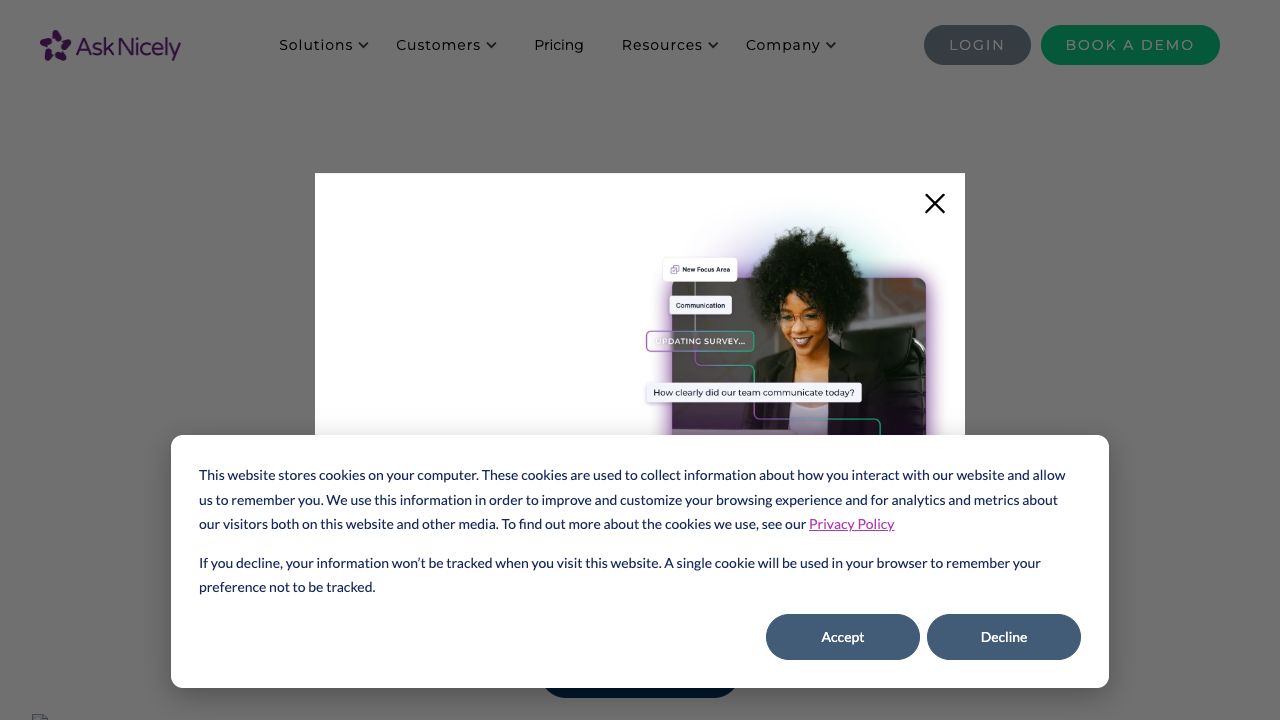Select the Solutions menu label
Screen dimensions: 1280x720
(316, 45)
